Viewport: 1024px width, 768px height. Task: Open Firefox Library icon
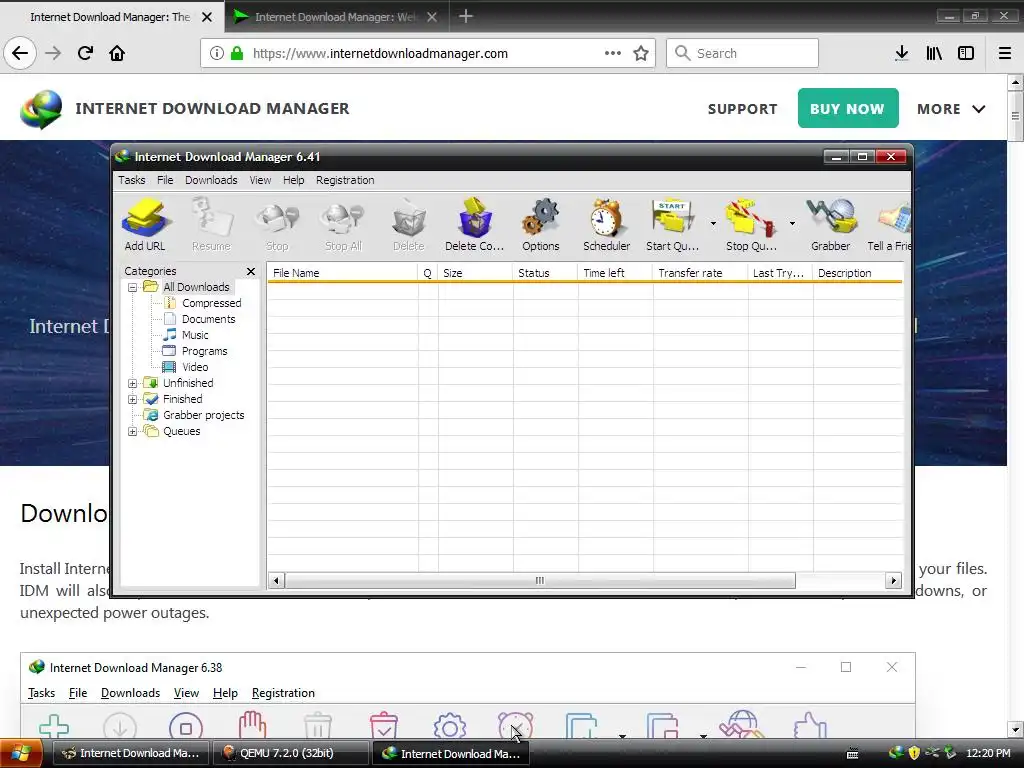click(934, 54)
